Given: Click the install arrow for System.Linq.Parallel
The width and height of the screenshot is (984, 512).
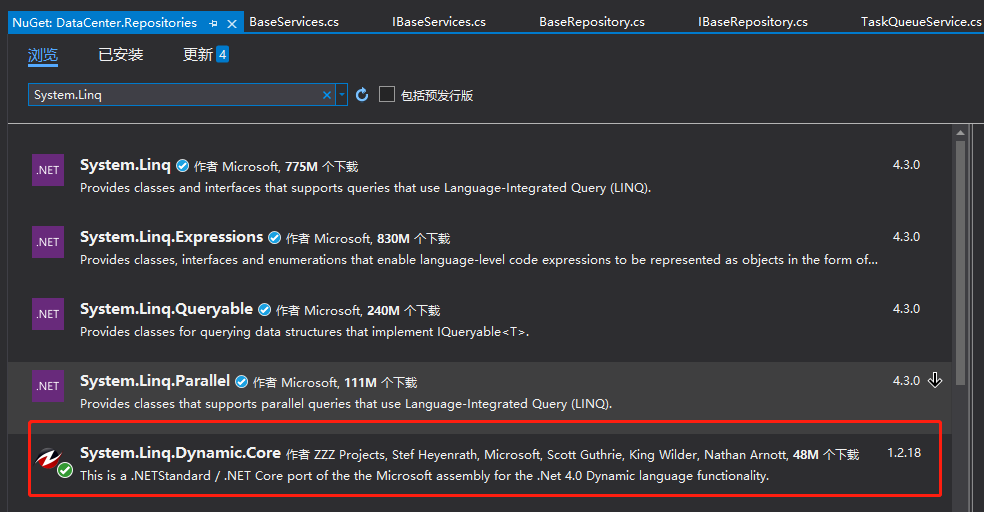Looking at the screenshot, I should point(935,380).
